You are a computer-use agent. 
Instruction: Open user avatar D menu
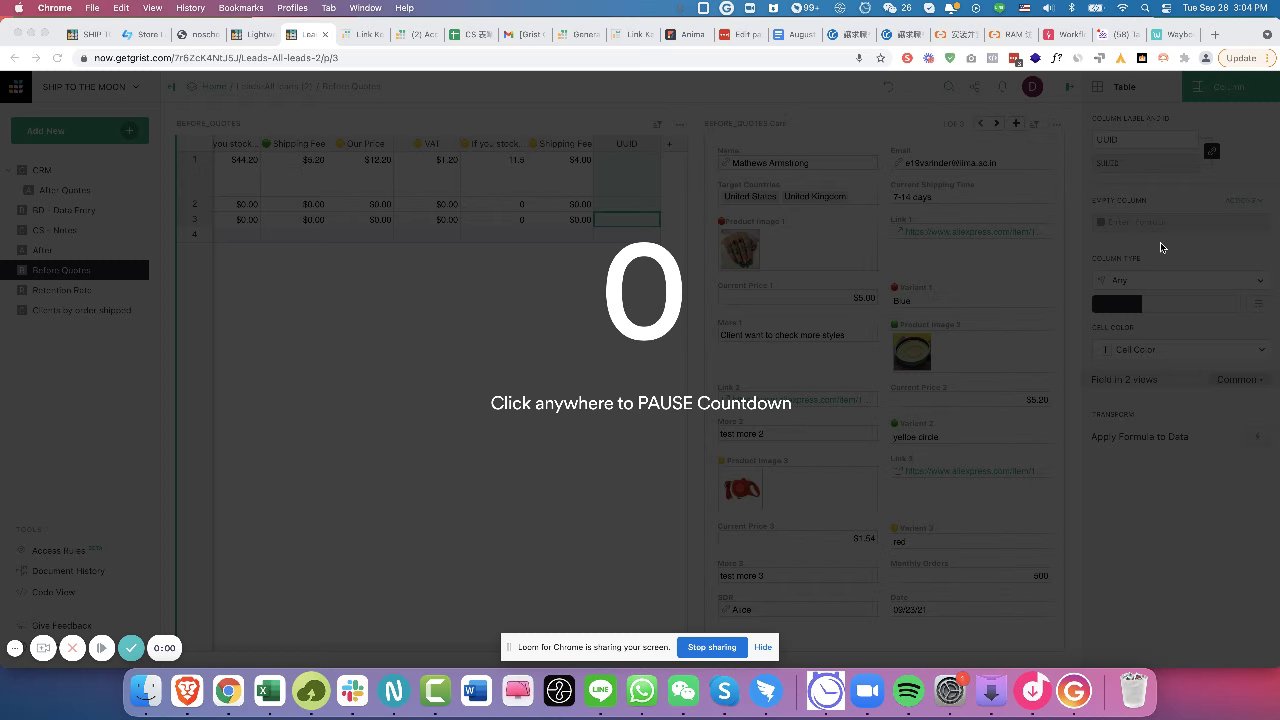coord(1032,87)
